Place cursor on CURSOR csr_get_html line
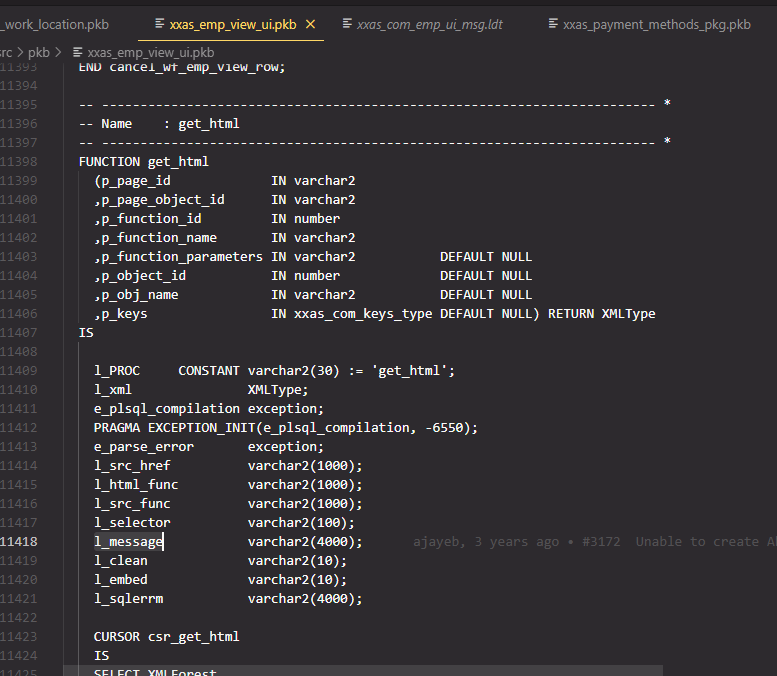Screen dimensions: 777x676 [x=166, y=637]
